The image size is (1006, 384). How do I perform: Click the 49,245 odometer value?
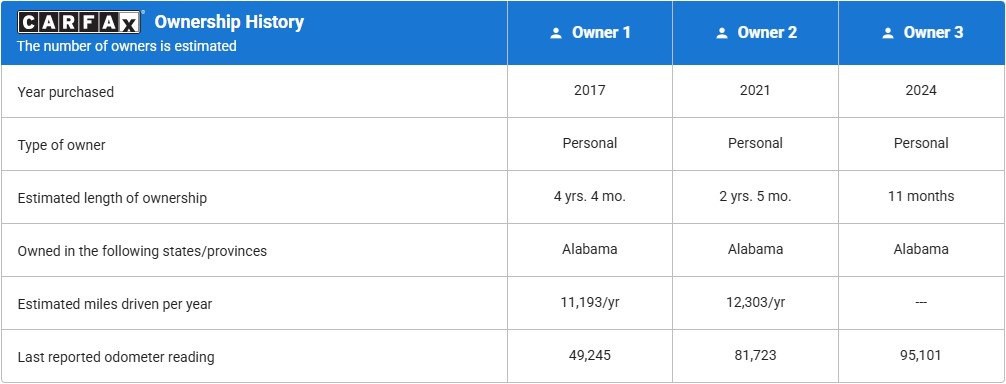pos(590,355)
